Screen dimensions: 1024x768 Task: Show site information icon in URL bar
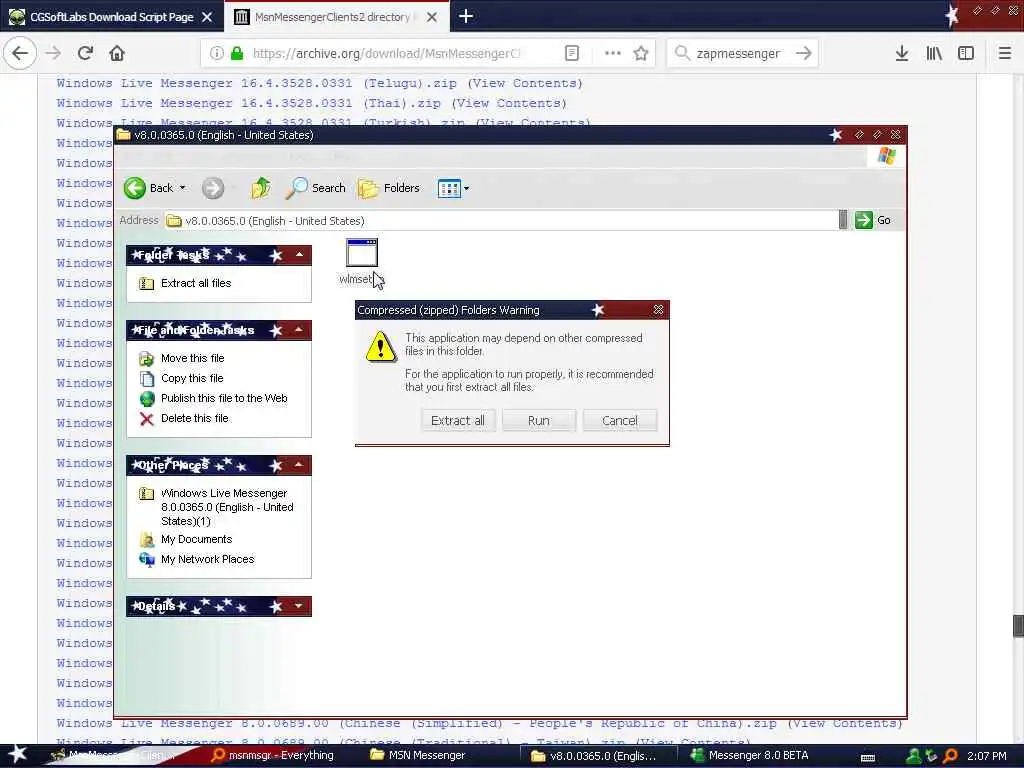click(216, 54)
